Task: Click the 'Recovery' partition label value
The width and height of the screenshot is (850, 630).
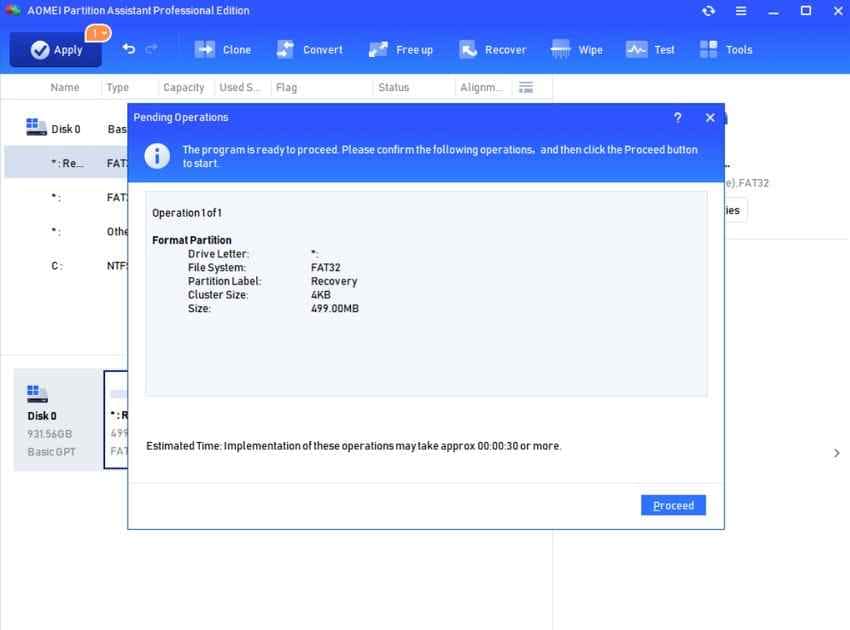Action: [x=334, y=281]
